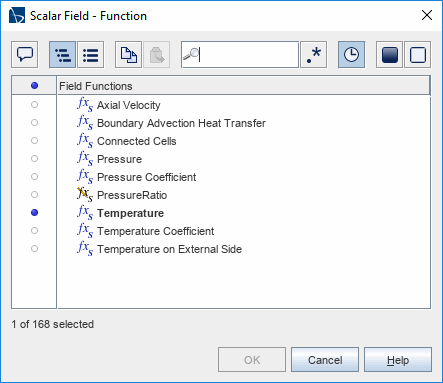
Task: Open Help for this dialog
Action: click(398, 360)
